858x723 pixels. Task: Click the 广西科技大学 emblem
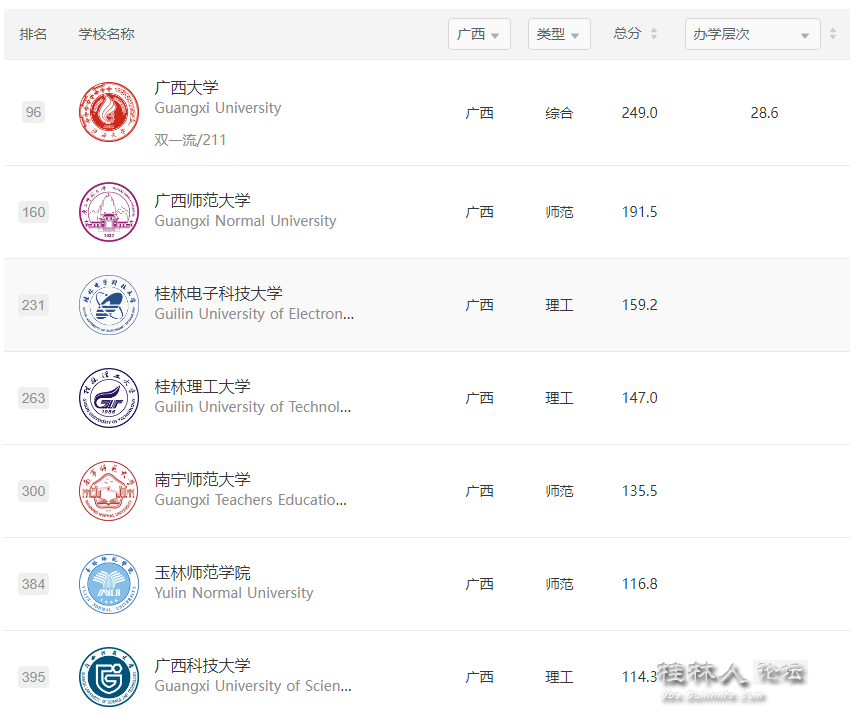pos(109,677)
